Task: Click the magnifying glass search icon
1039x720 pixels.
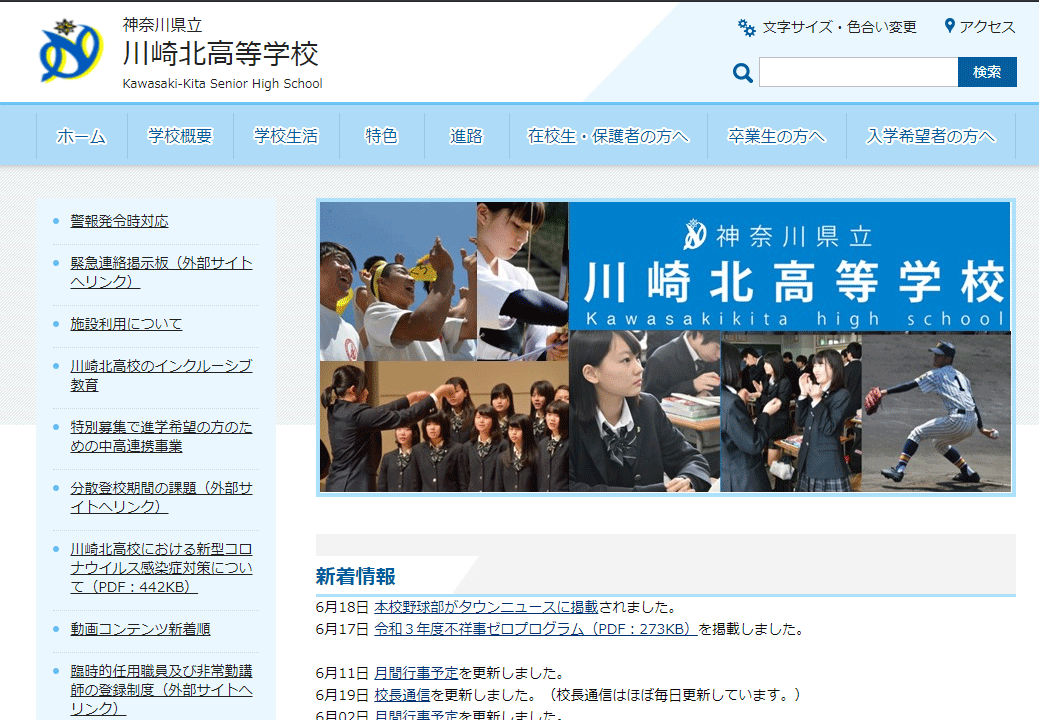Action: coord(743,73)
